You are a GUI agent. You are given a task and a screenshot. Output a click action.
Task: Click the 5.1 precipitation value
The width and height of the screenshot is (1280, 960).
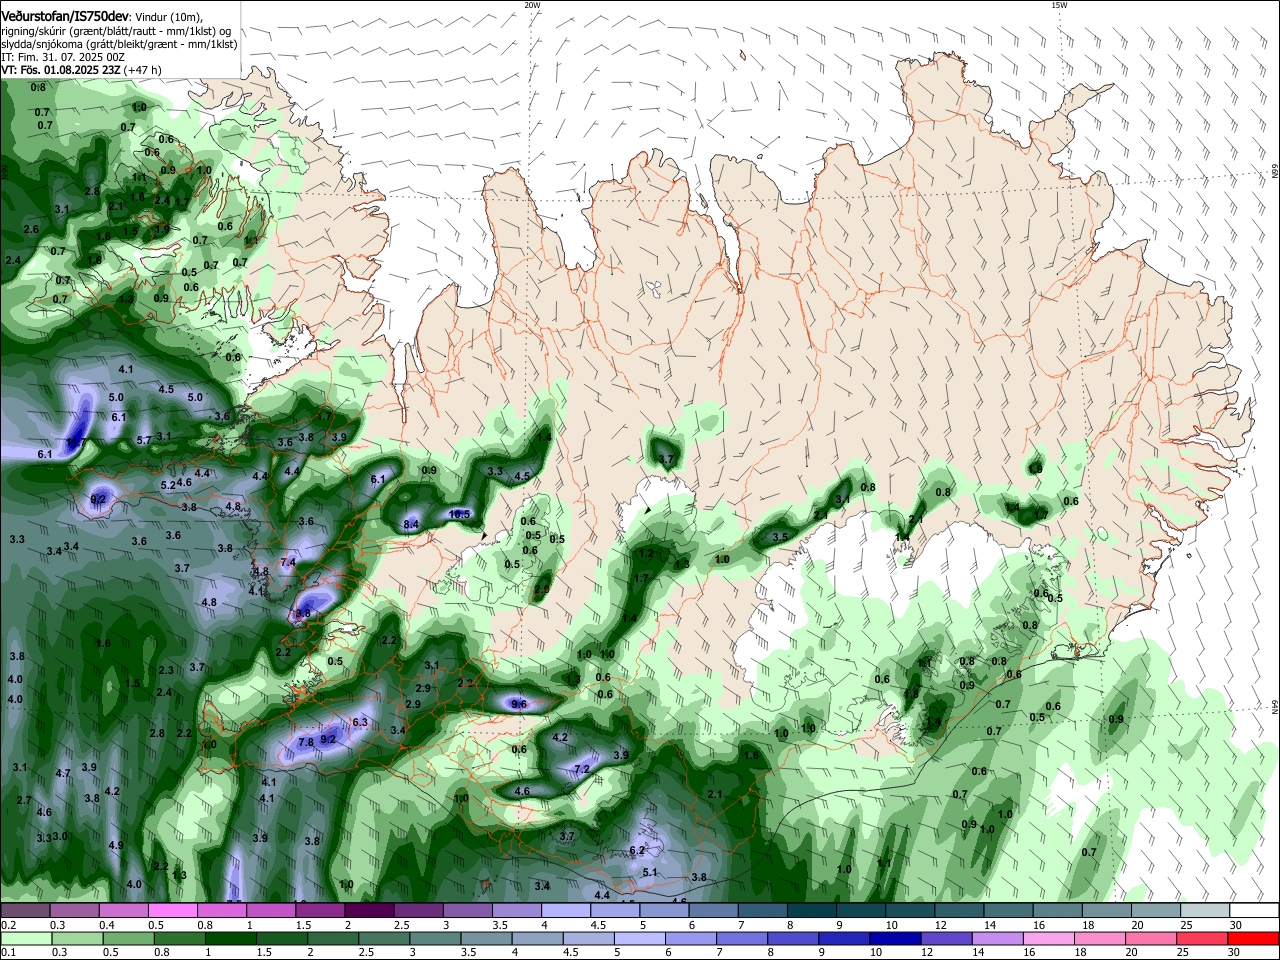(650, 872)
